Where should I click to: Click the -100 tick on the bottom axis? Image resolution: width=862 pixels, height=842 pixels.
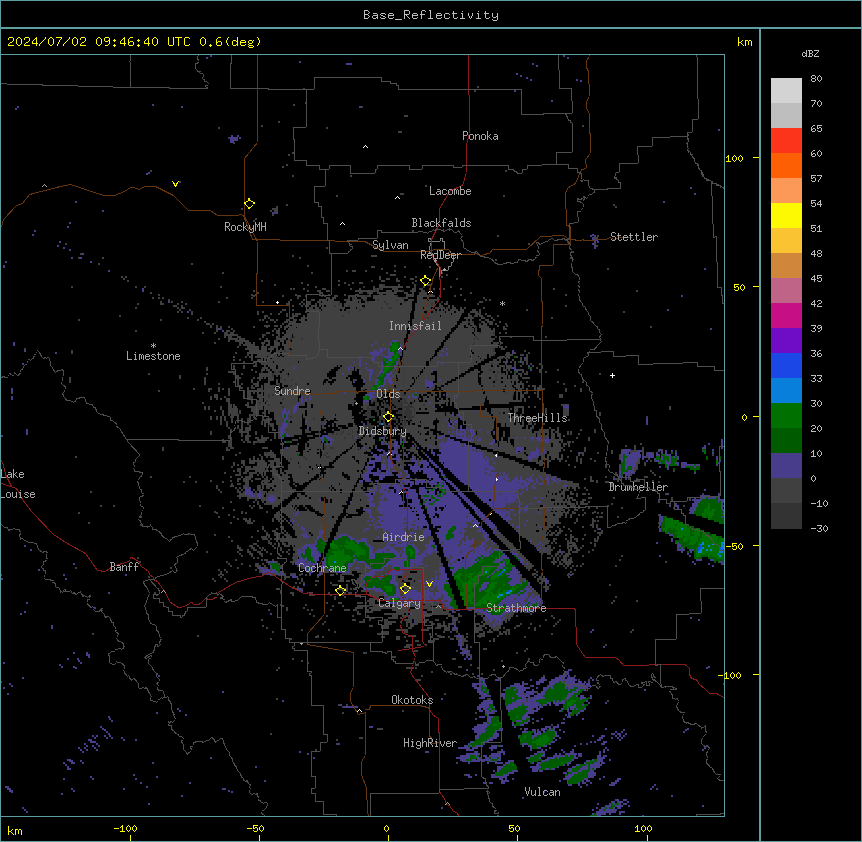pos(125,828)
